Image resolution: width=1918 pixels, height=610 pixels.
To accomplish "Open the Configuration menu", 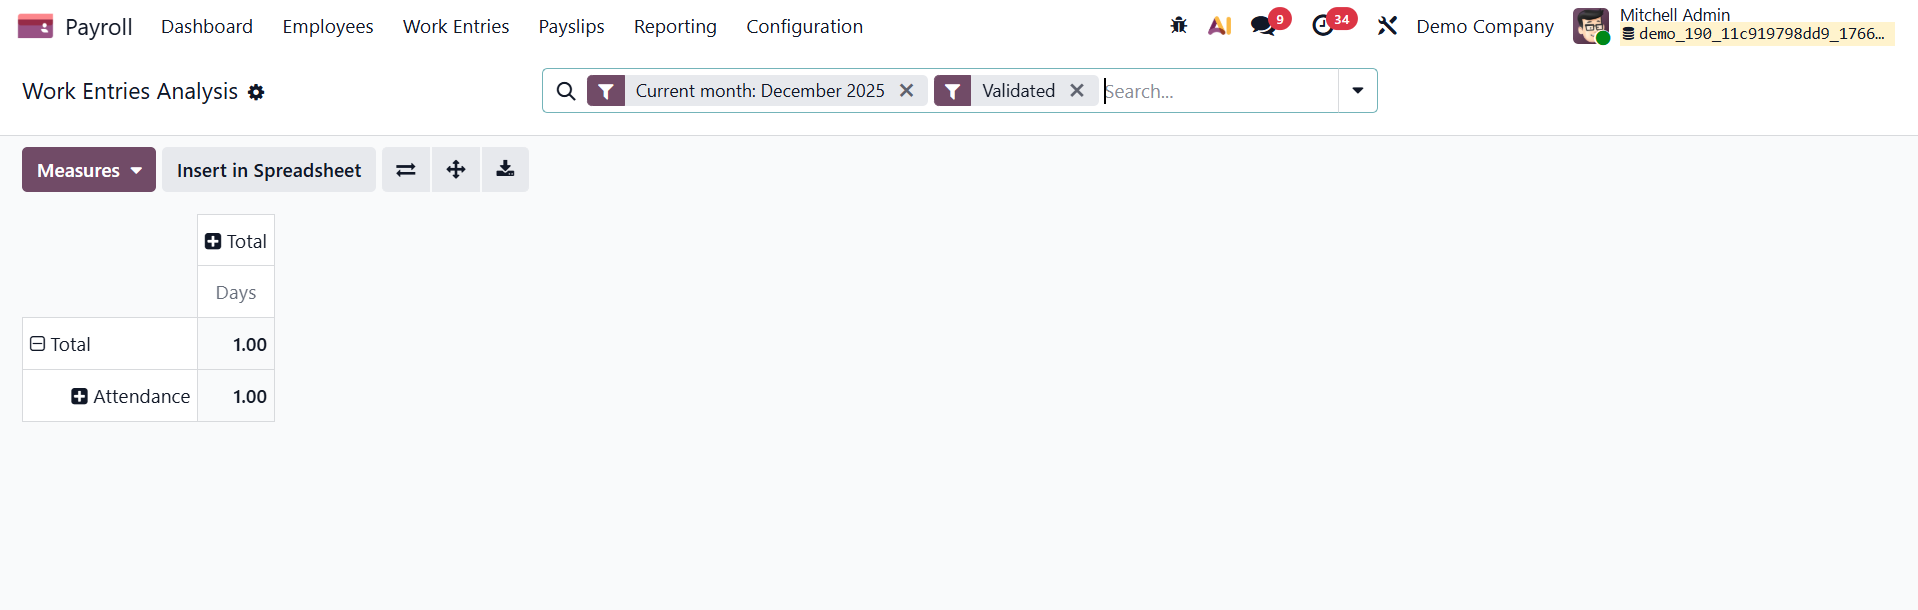I will [804, 27].
